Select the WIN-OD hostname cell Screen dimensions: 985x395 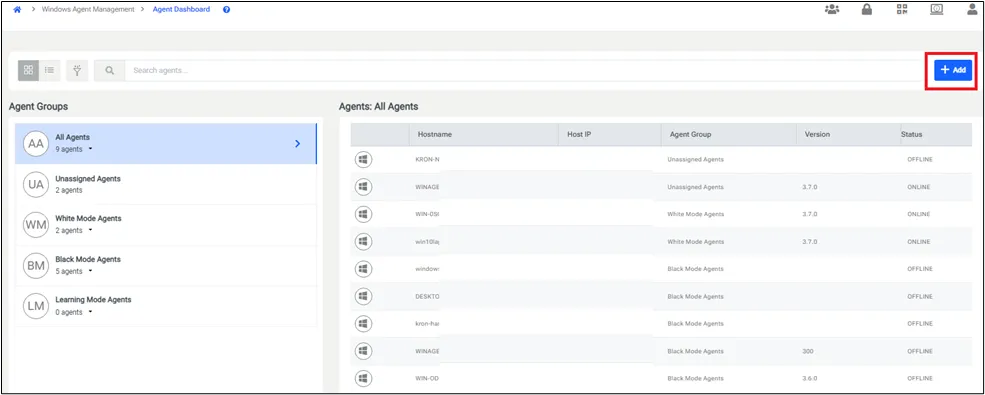pyautogui.click(x=427, y=379)
